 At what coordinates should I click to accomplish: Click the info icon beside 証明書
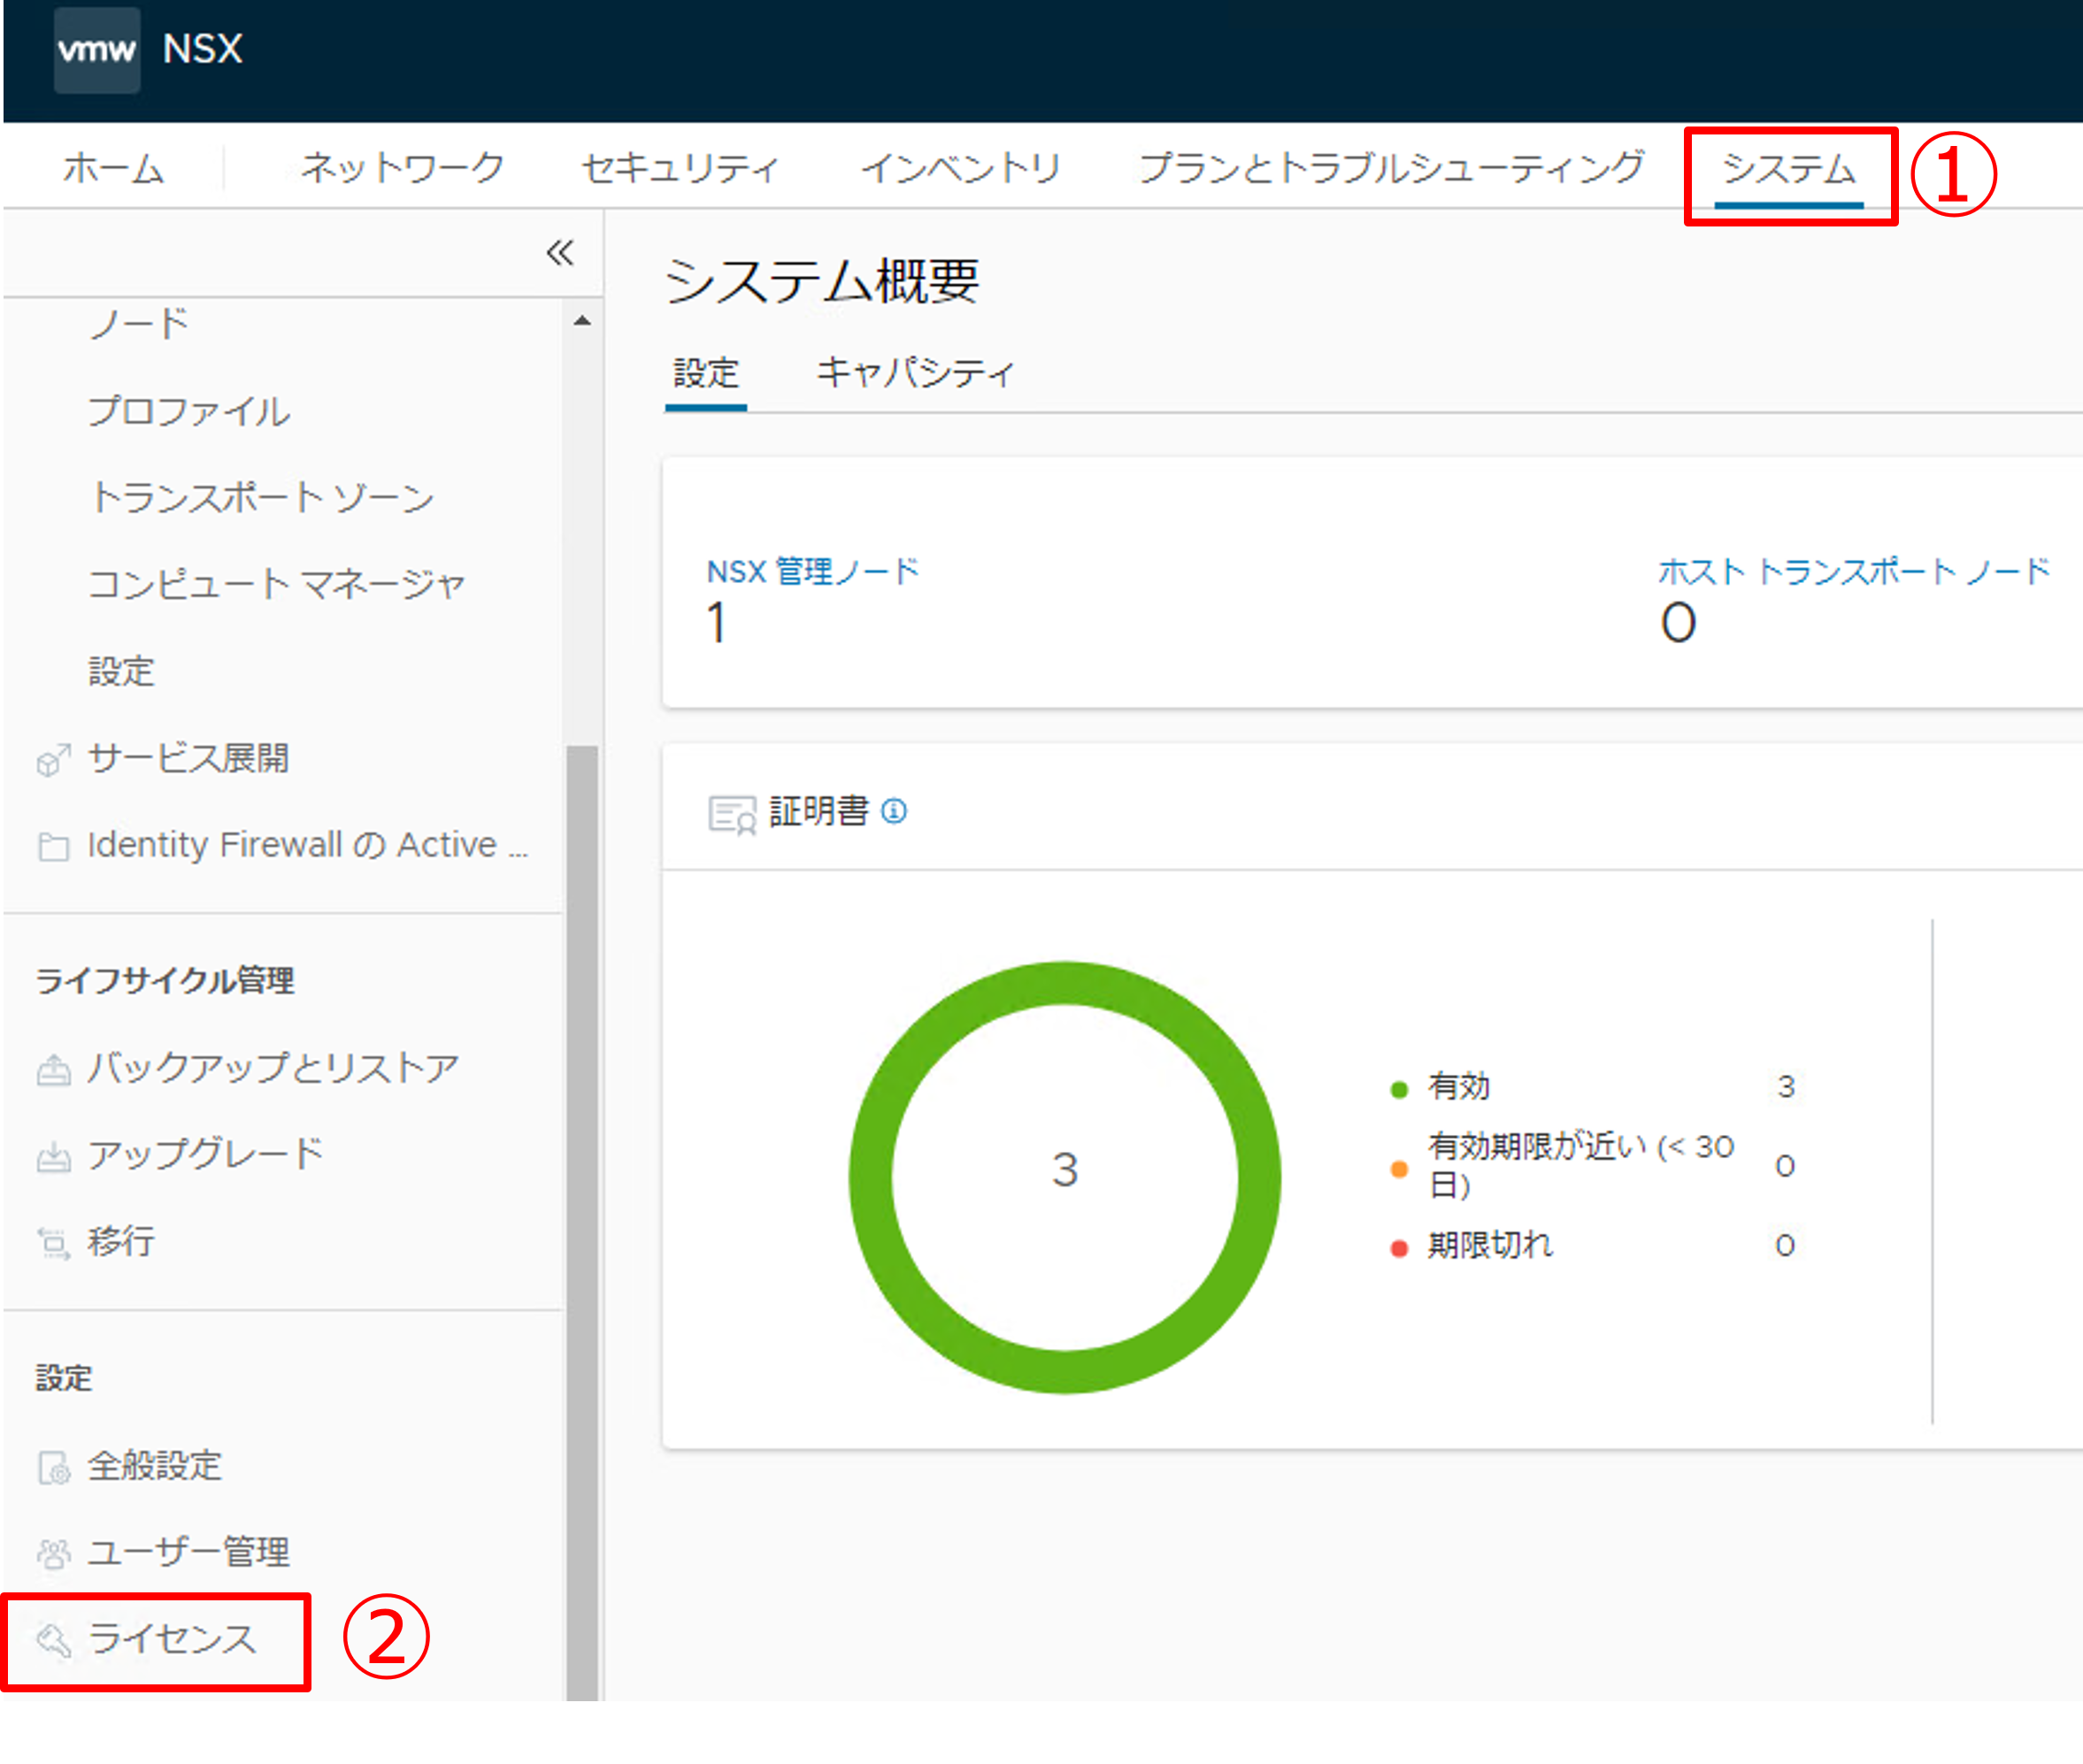pos(894,811)
